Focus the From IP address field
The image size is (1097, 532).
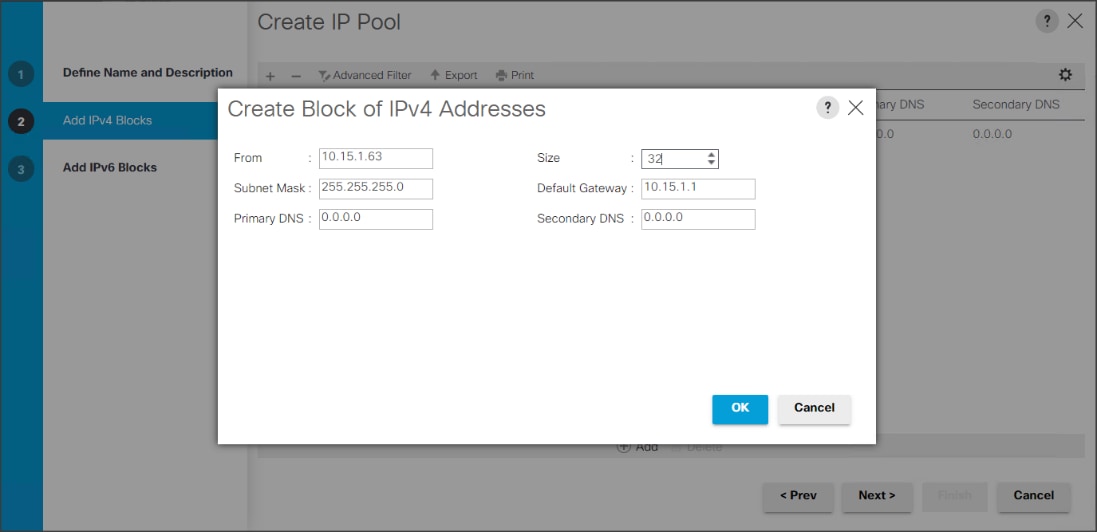click(376, 158)
